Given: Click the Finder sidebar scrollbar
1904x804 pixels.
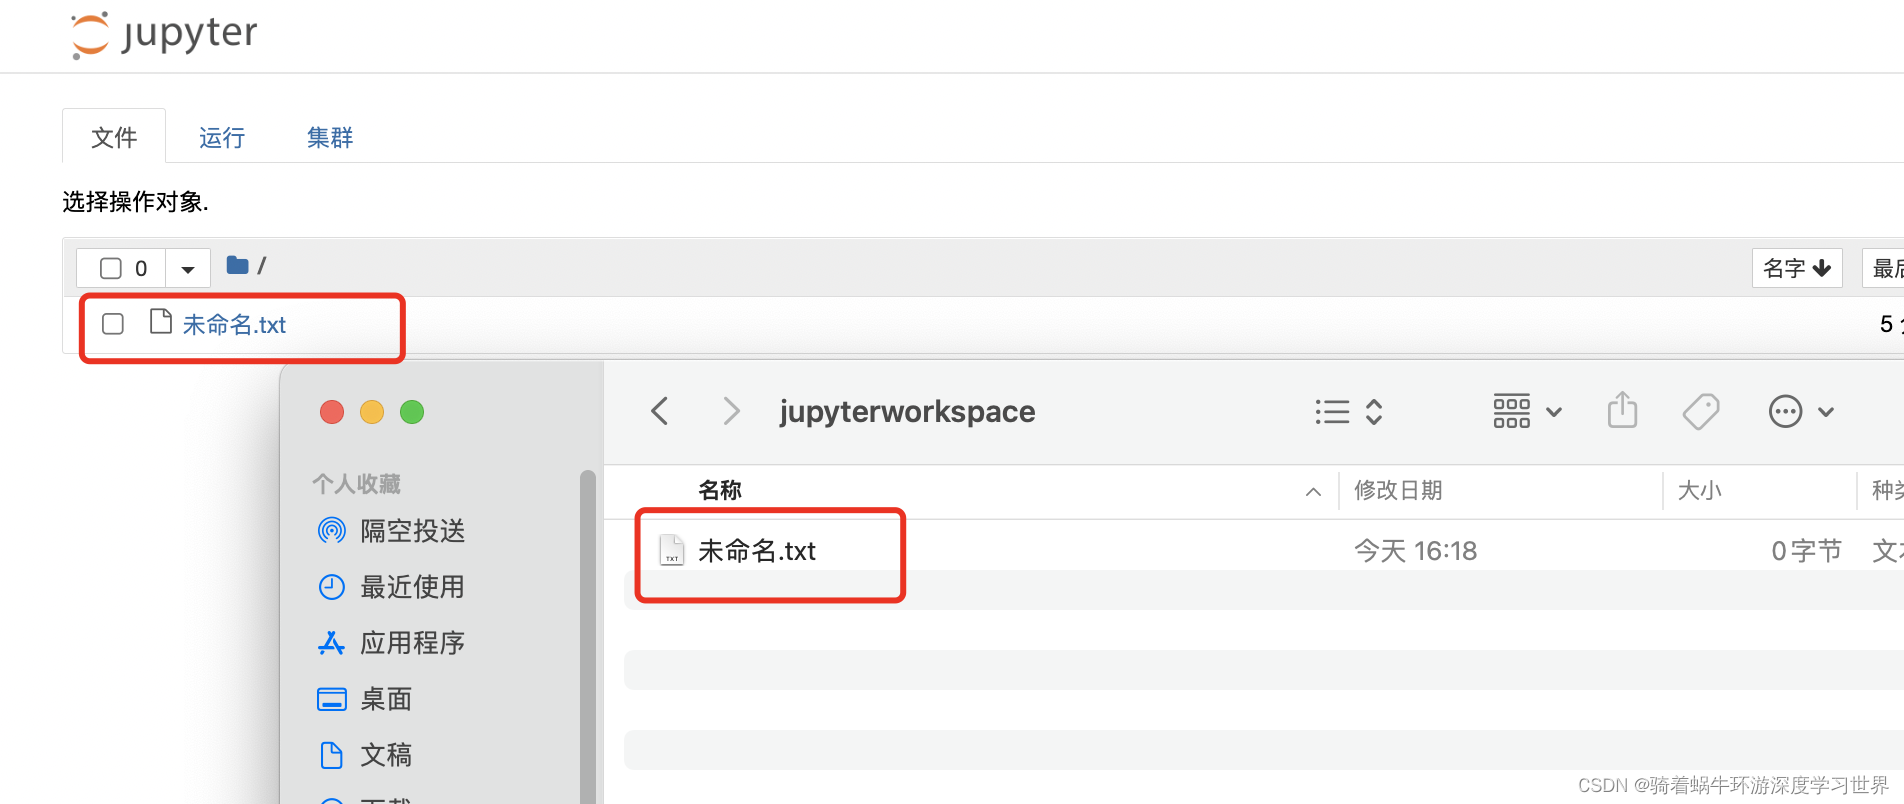Looking at the screenshot, I should (588, 636).
